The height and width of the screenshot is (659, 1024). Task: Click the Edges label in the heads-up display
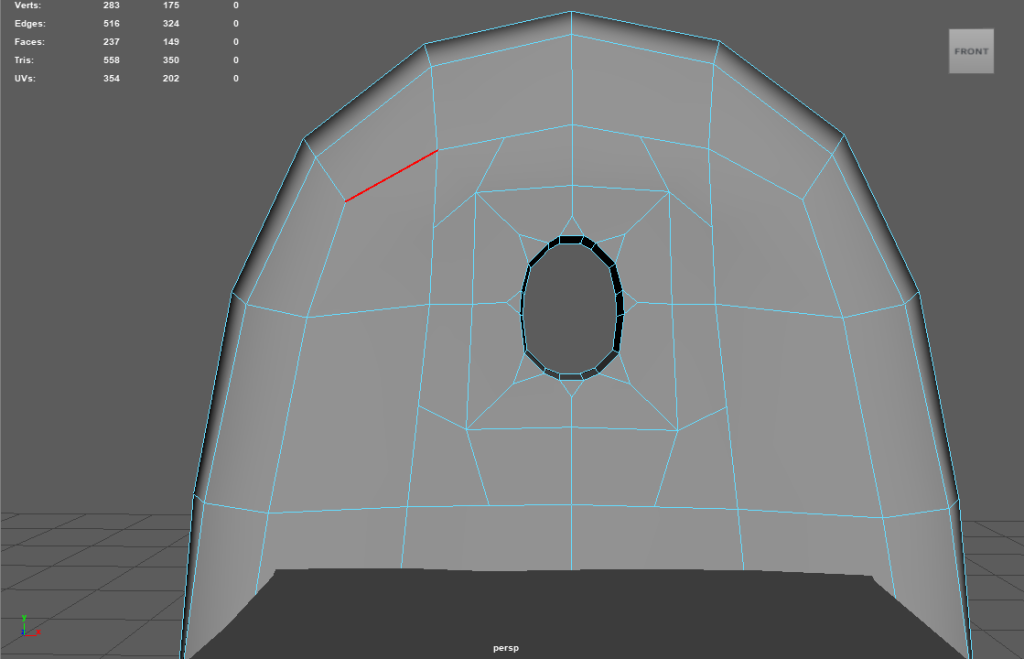[30, 24]
